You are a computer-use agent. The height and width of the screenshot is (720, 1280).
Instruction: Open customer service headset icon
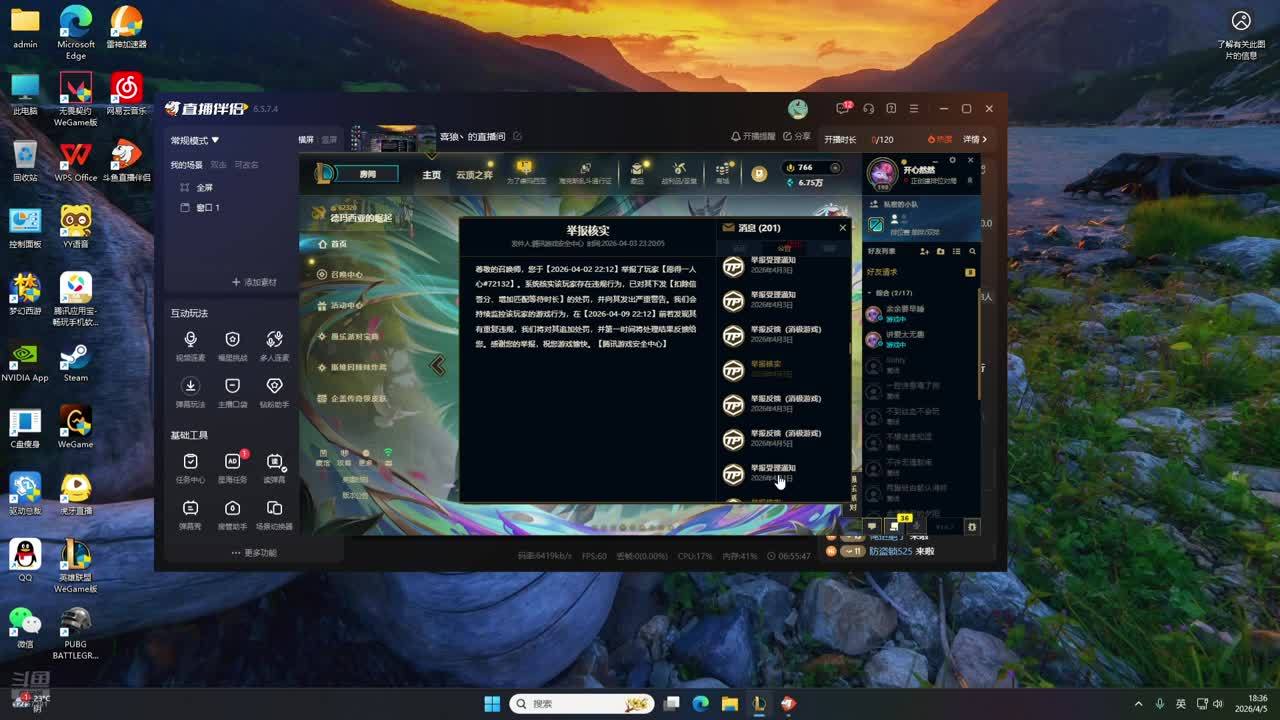[868, 109]
